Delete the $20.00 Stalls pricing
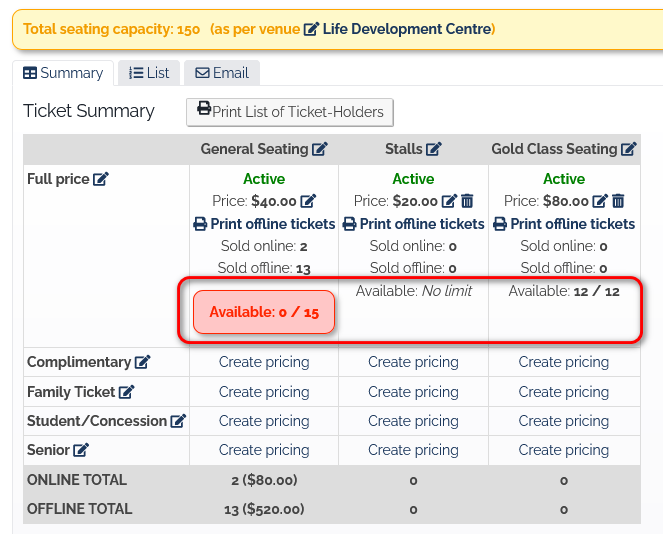The image size is (663, 534). coord(468,201)
